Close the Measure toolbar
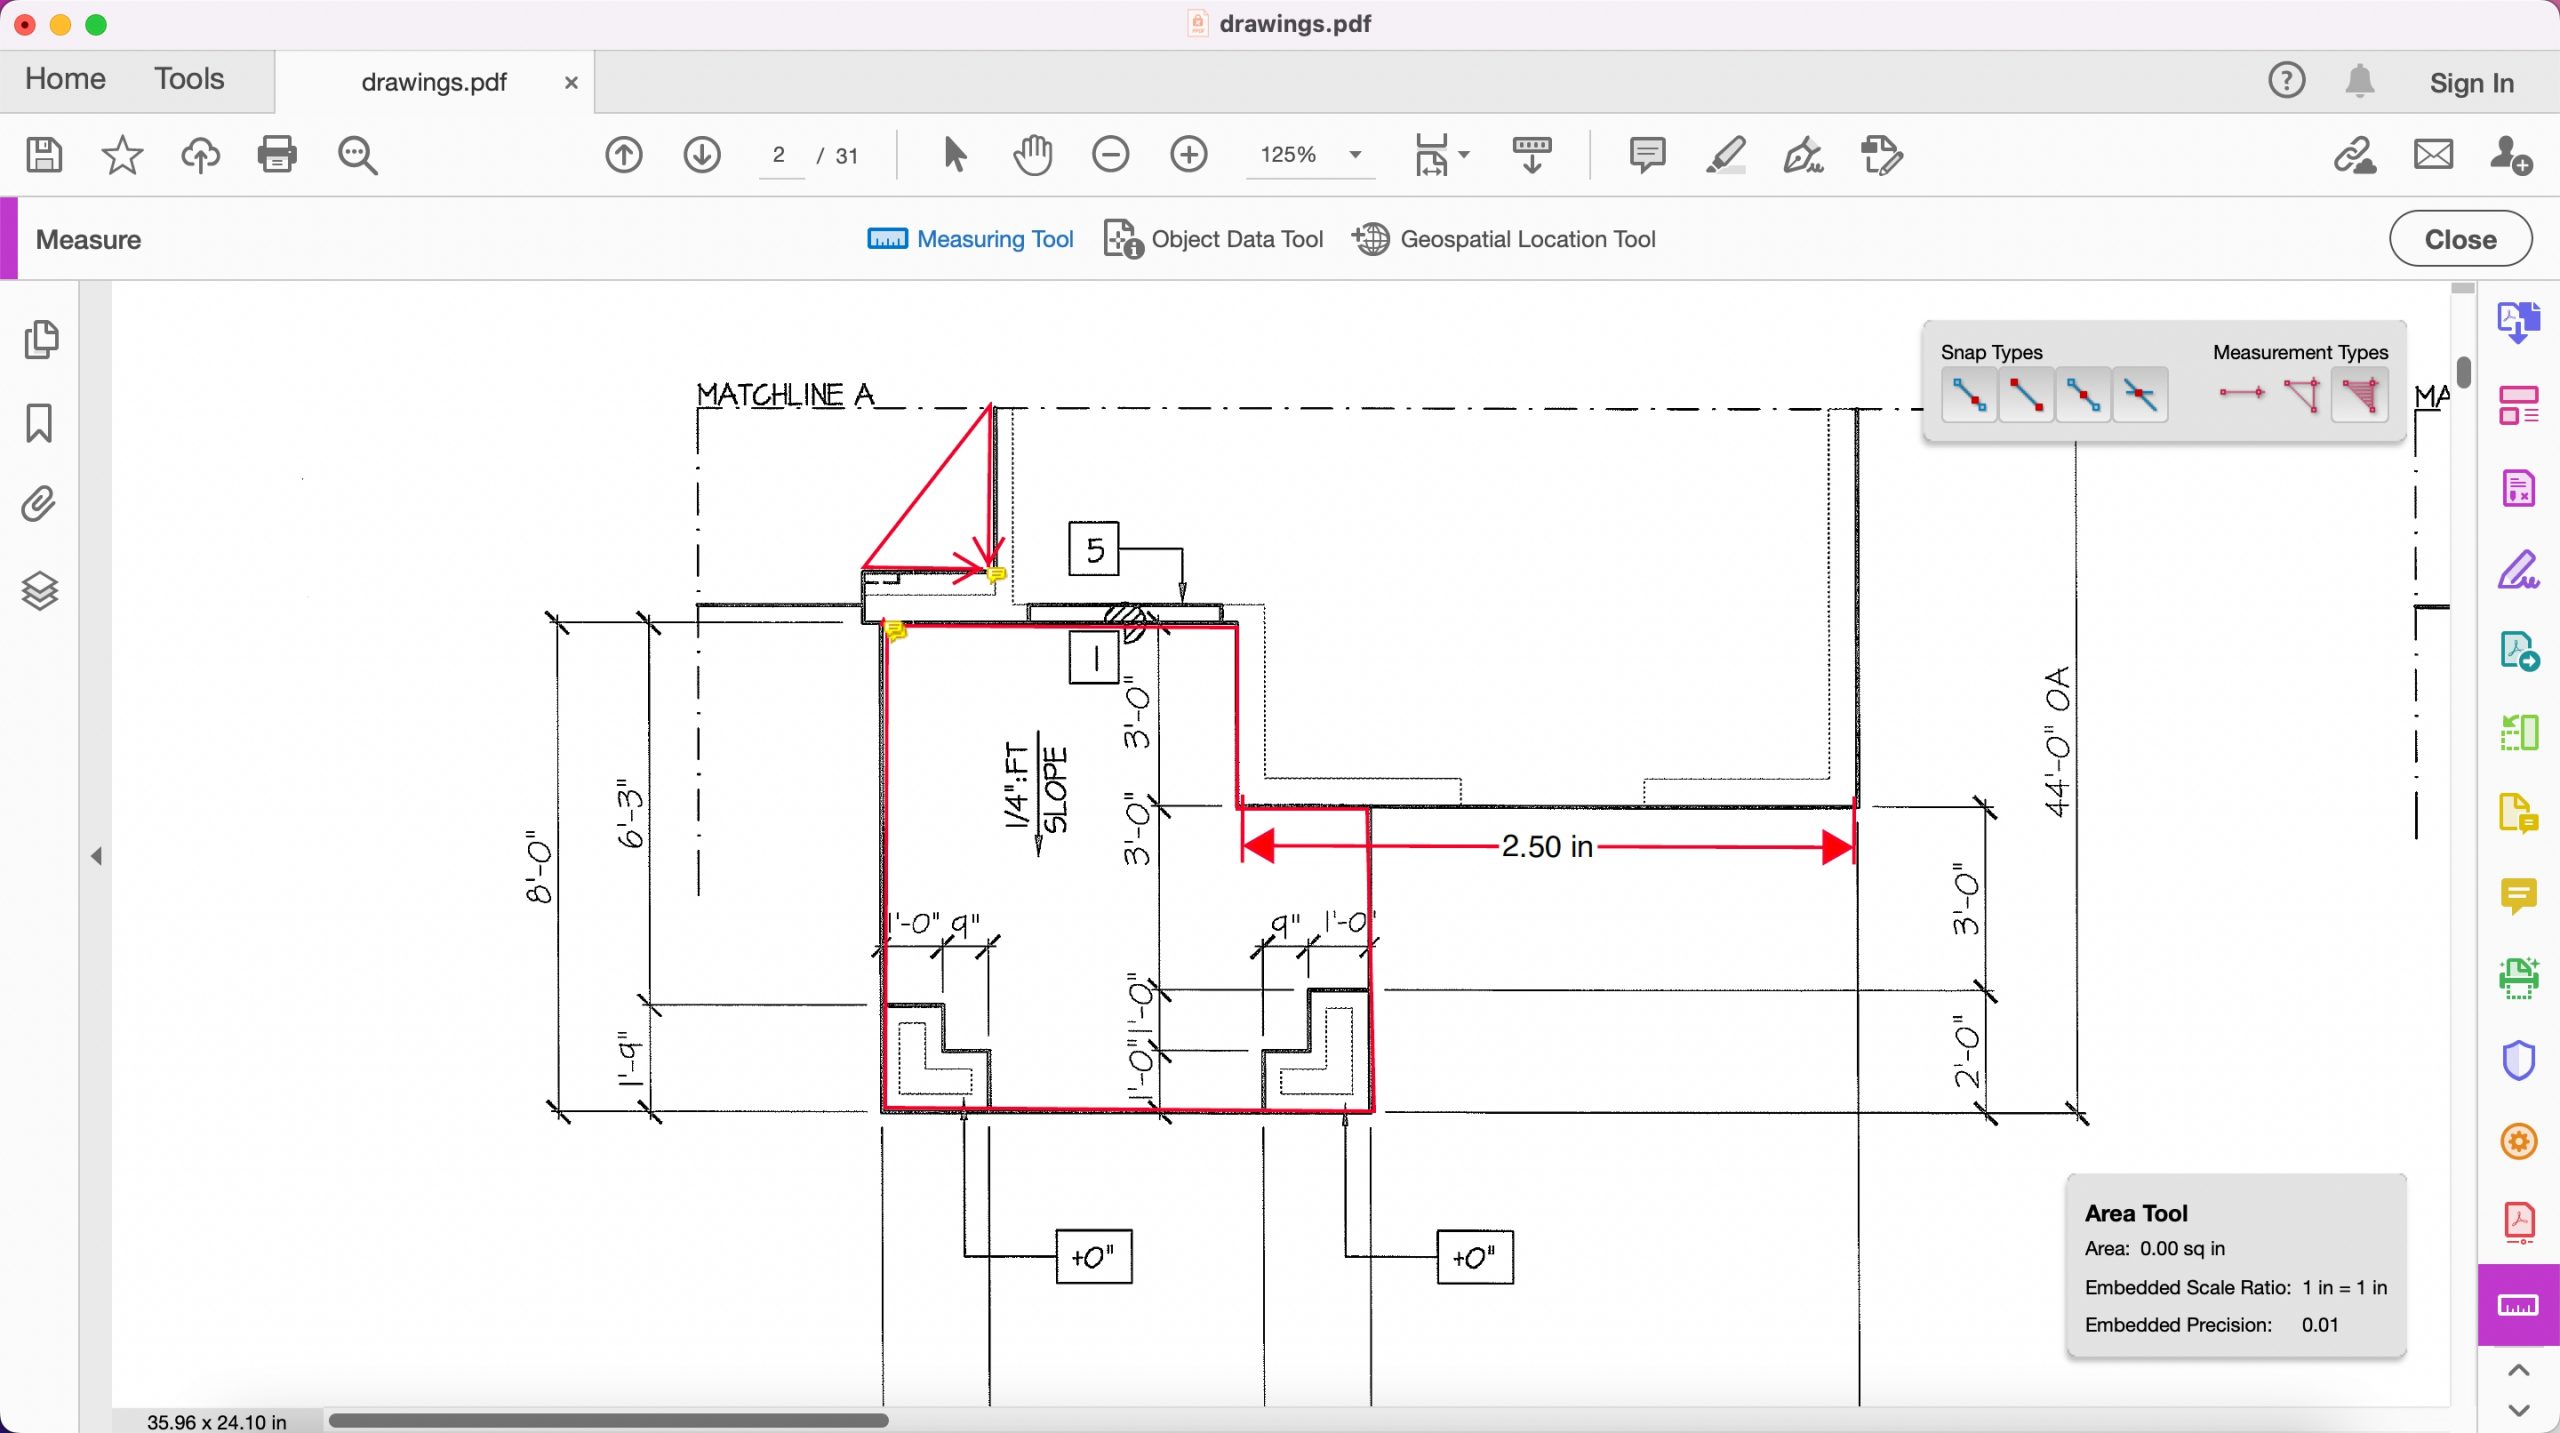Viewport: 2560px width, 1433px height. (2459, 238)
